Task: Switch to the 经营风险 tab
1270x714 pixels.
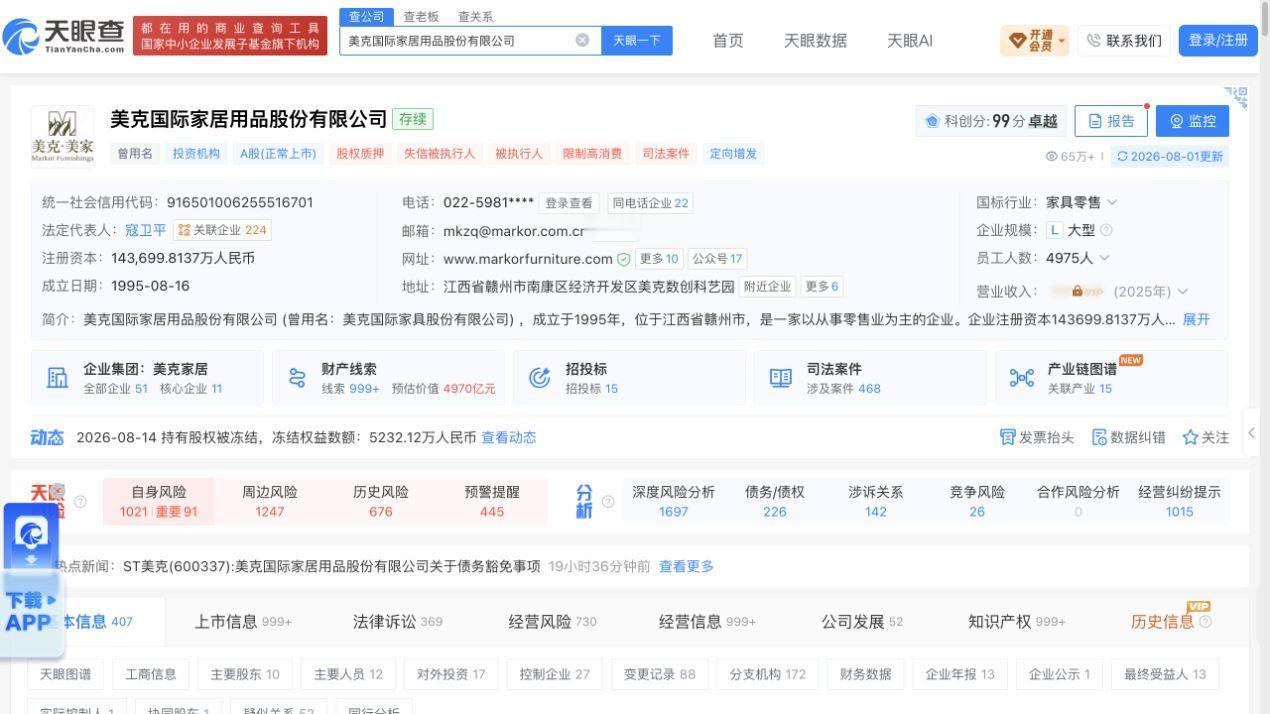Action: tap(552, 621)
